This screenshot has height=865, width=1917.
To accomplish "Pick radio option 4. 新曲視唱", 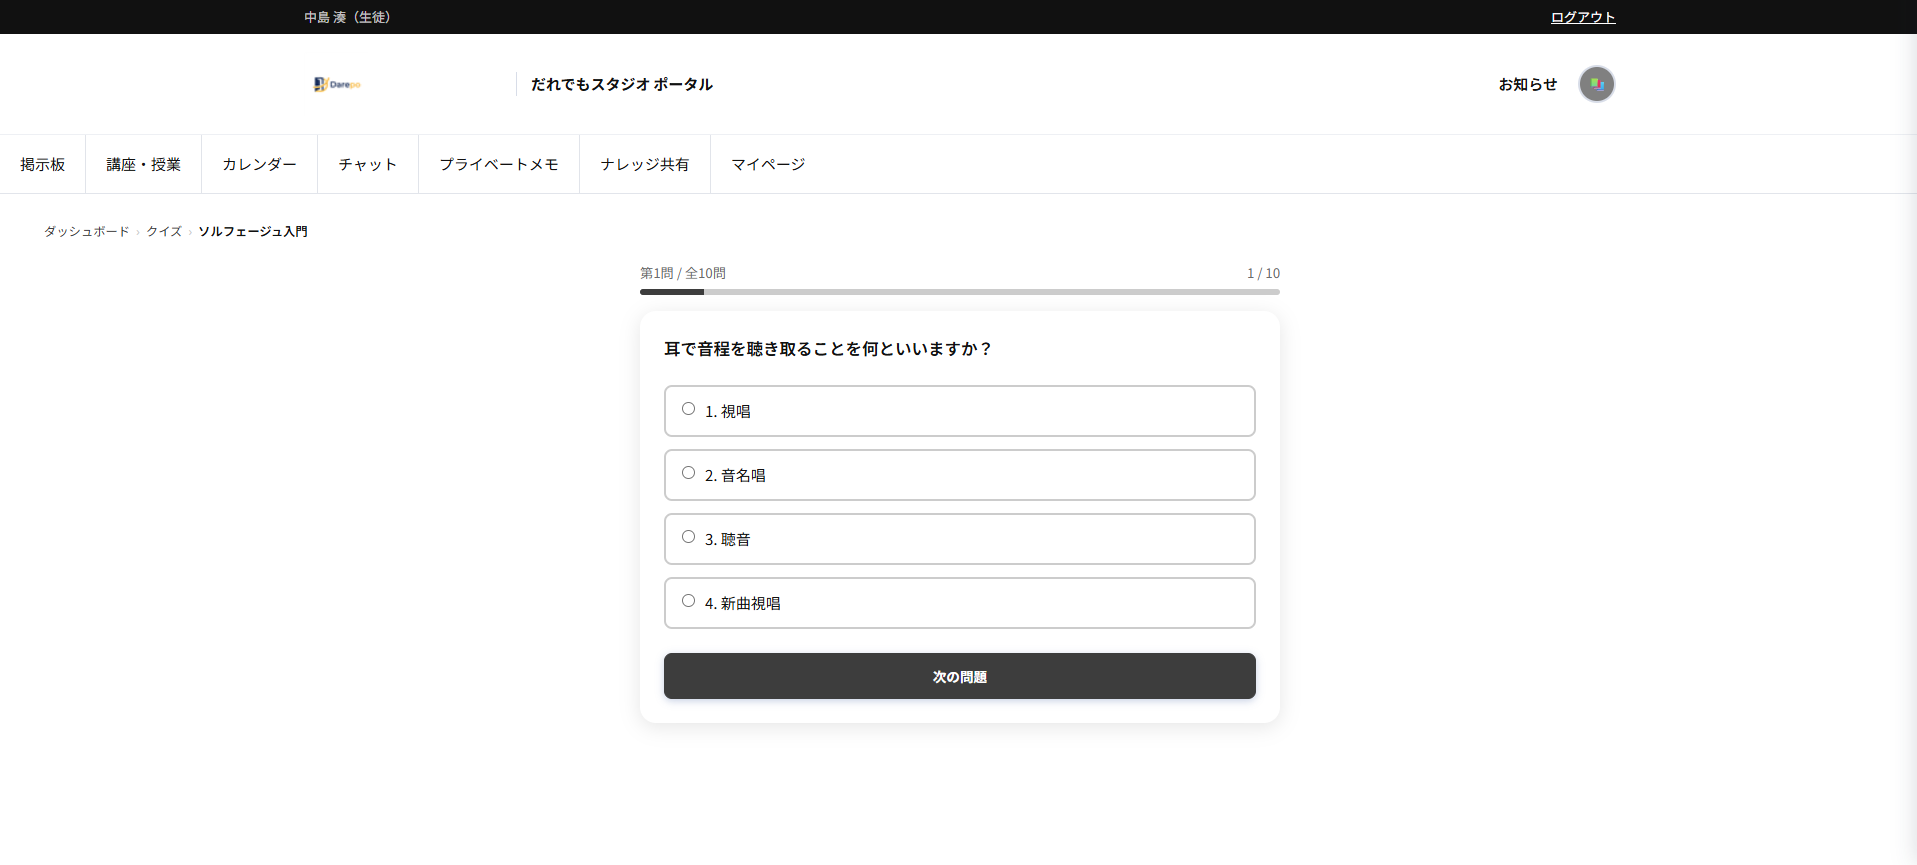I will coord(688,601).
